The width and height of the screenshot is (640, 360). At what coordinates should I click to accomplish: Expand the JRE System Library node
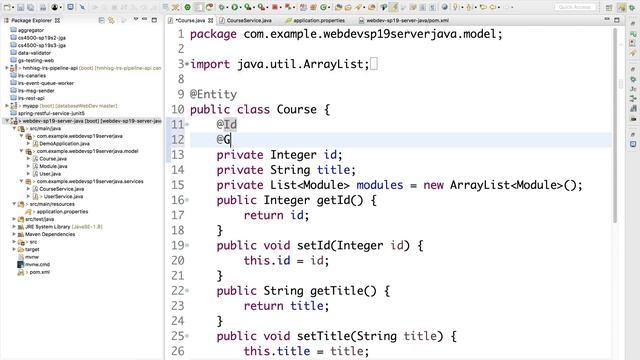click(14, 227)
